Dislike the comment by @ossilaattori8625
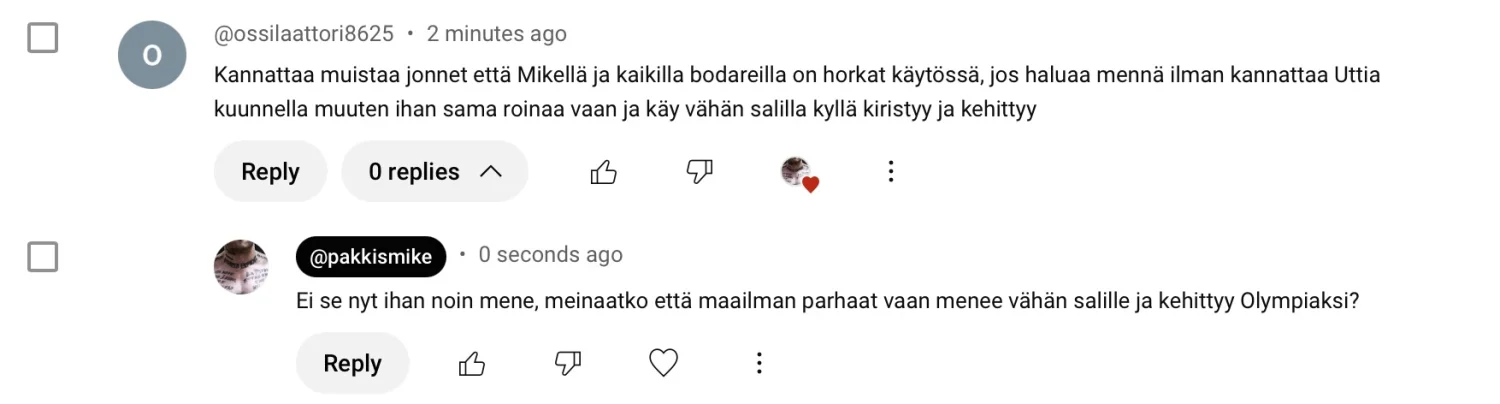This screenshot has width=1500, height=404. click(x=699, y=172)
